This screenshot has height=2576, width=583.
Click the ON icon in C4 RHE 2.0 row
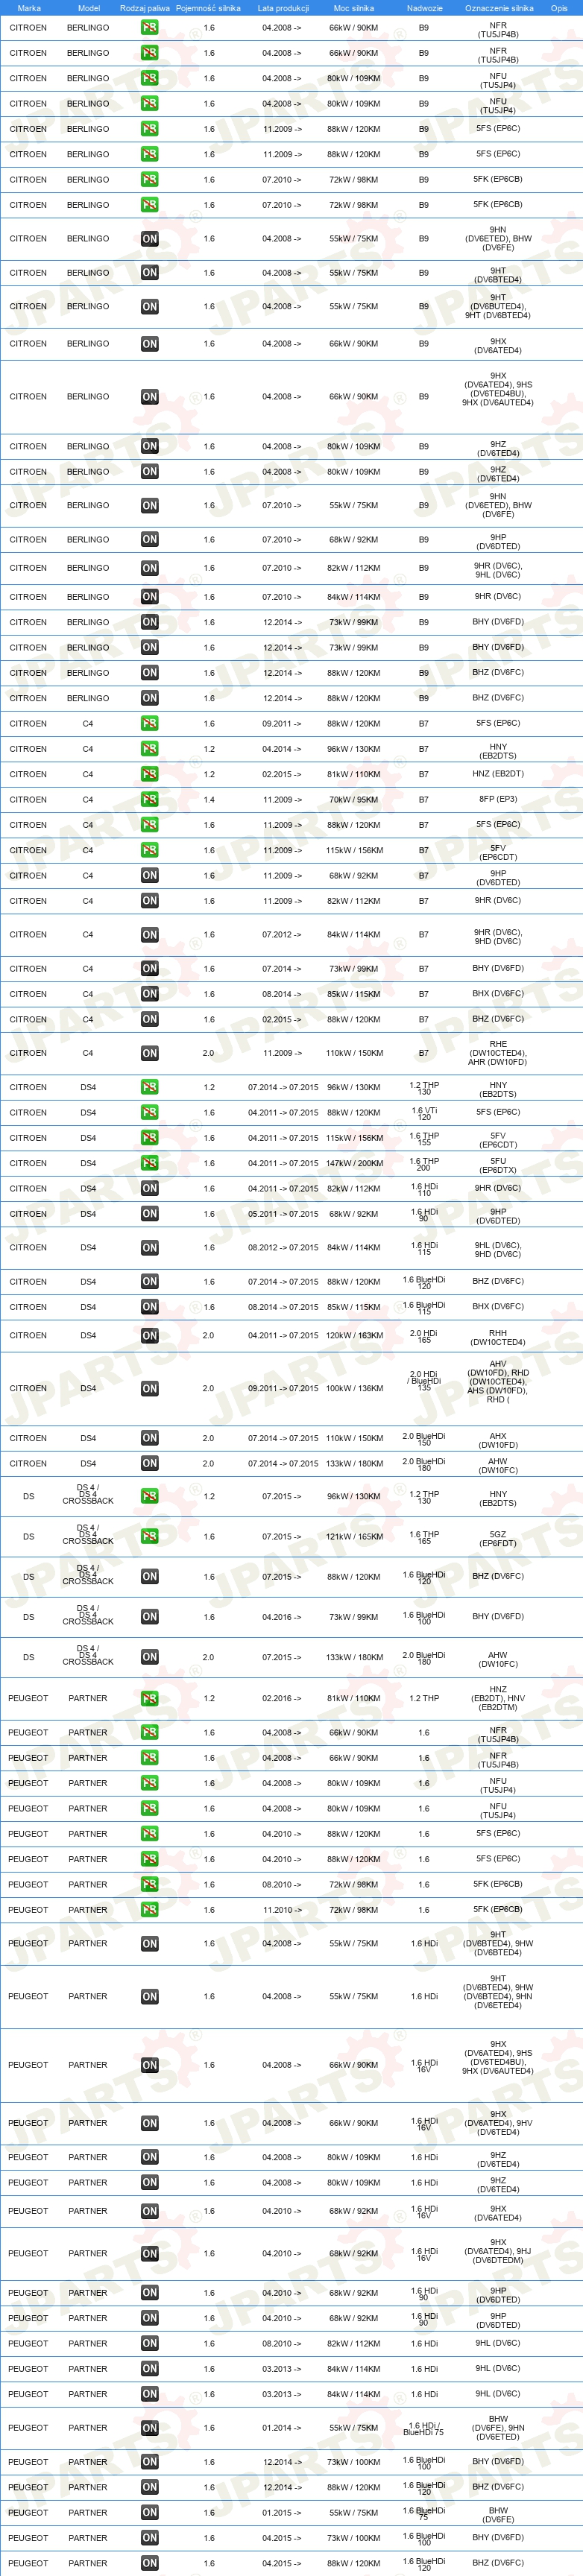(149, 1053)
